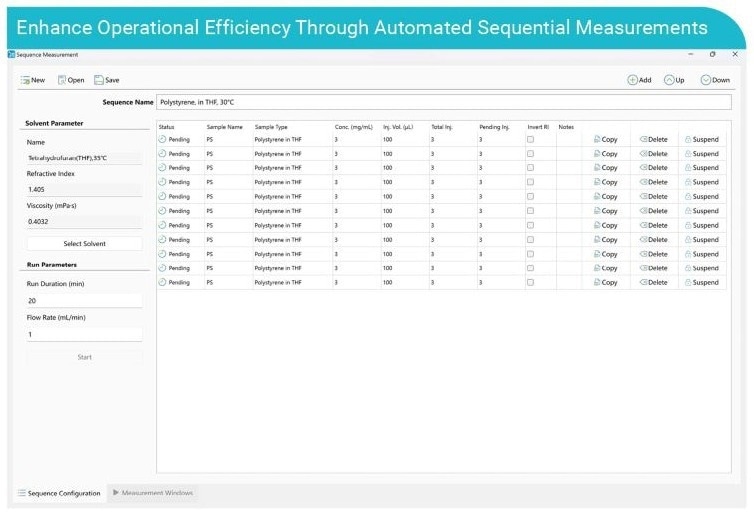Focus the Flow Rate input field
Viewport: 754px width, 514px height.
(84, 334)
